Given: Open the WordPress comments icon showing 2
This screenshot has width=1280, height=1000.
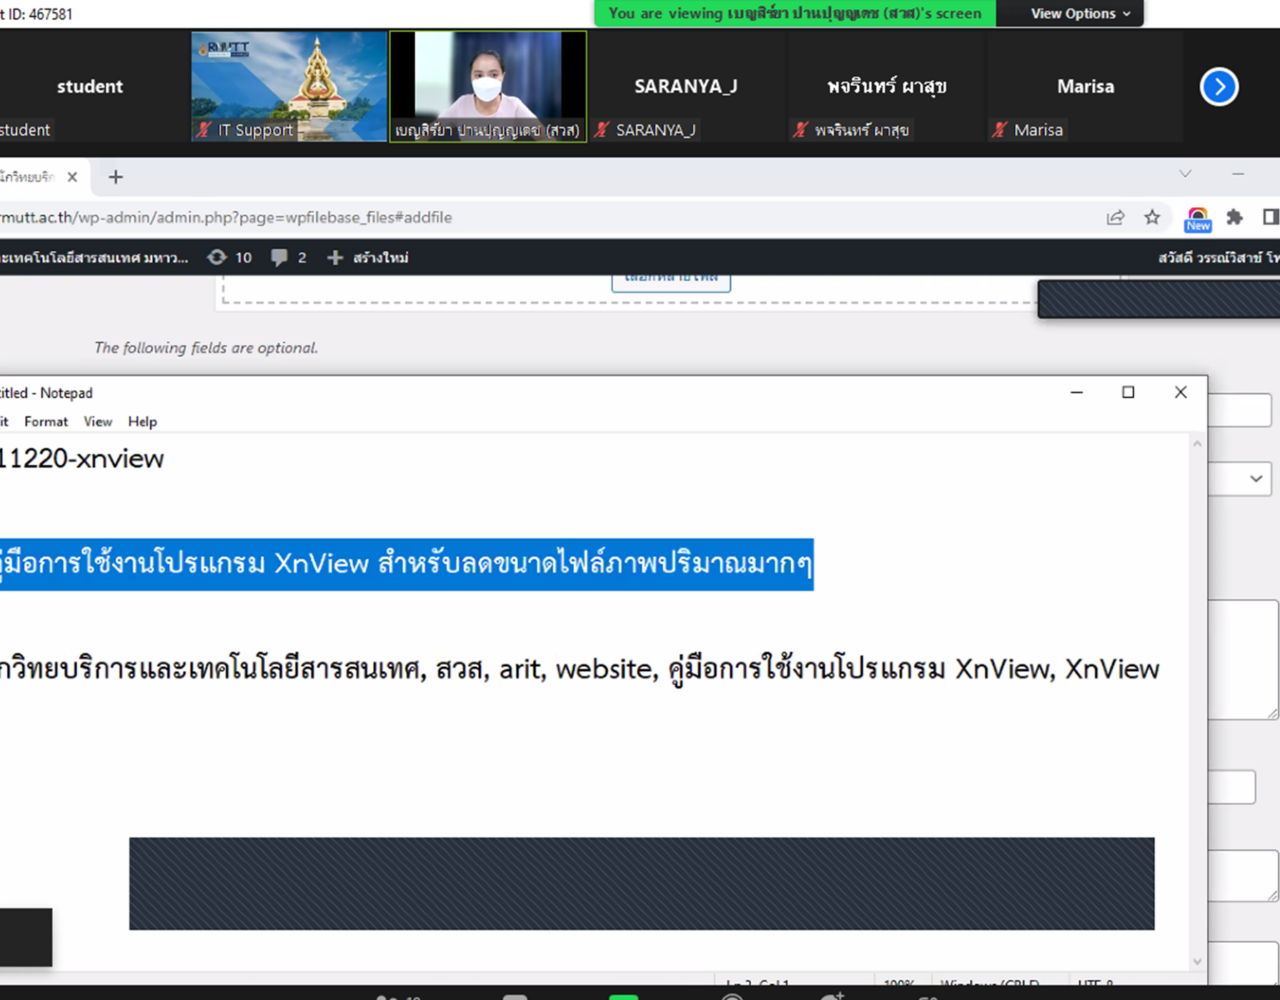Looking at the screenshot, I should pos(289,258).
